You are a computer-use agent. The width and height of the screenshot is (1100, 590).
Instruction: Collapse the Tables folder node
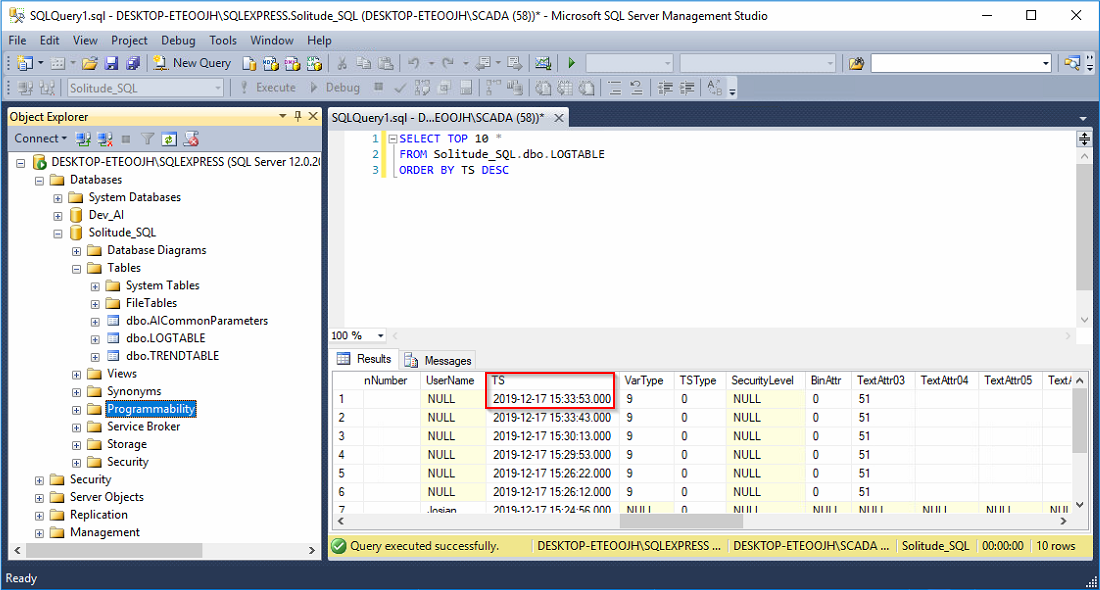point(77,268)
